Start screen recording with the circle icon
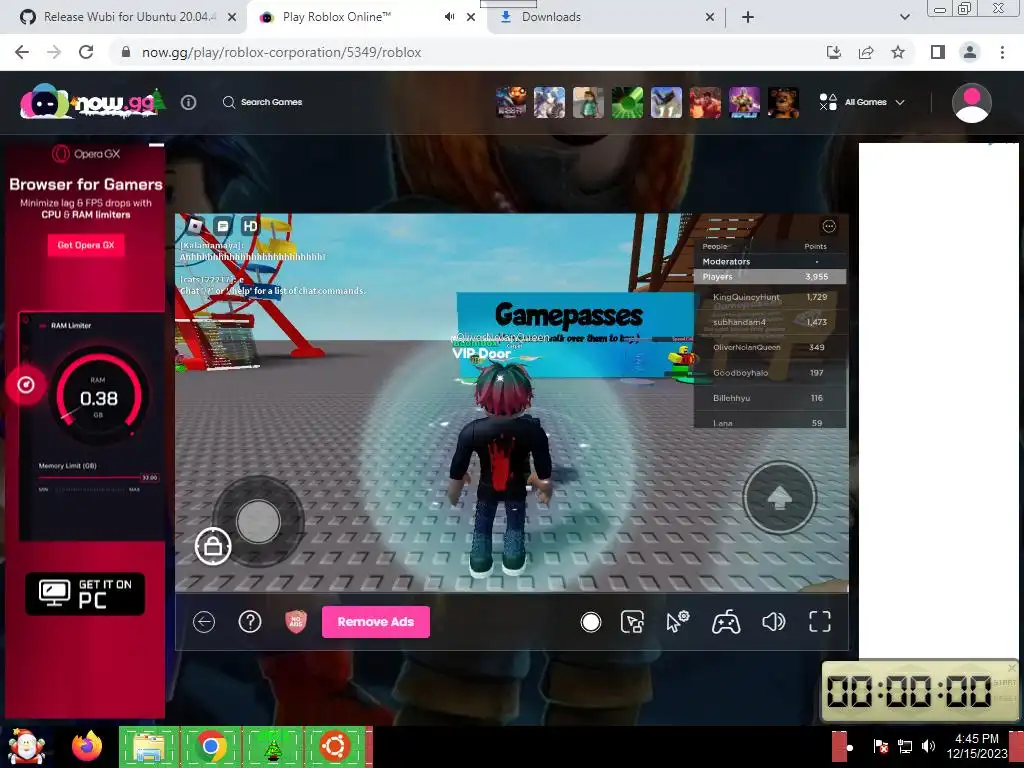The width and height of the screenshot is (1024, 768). 590,622
